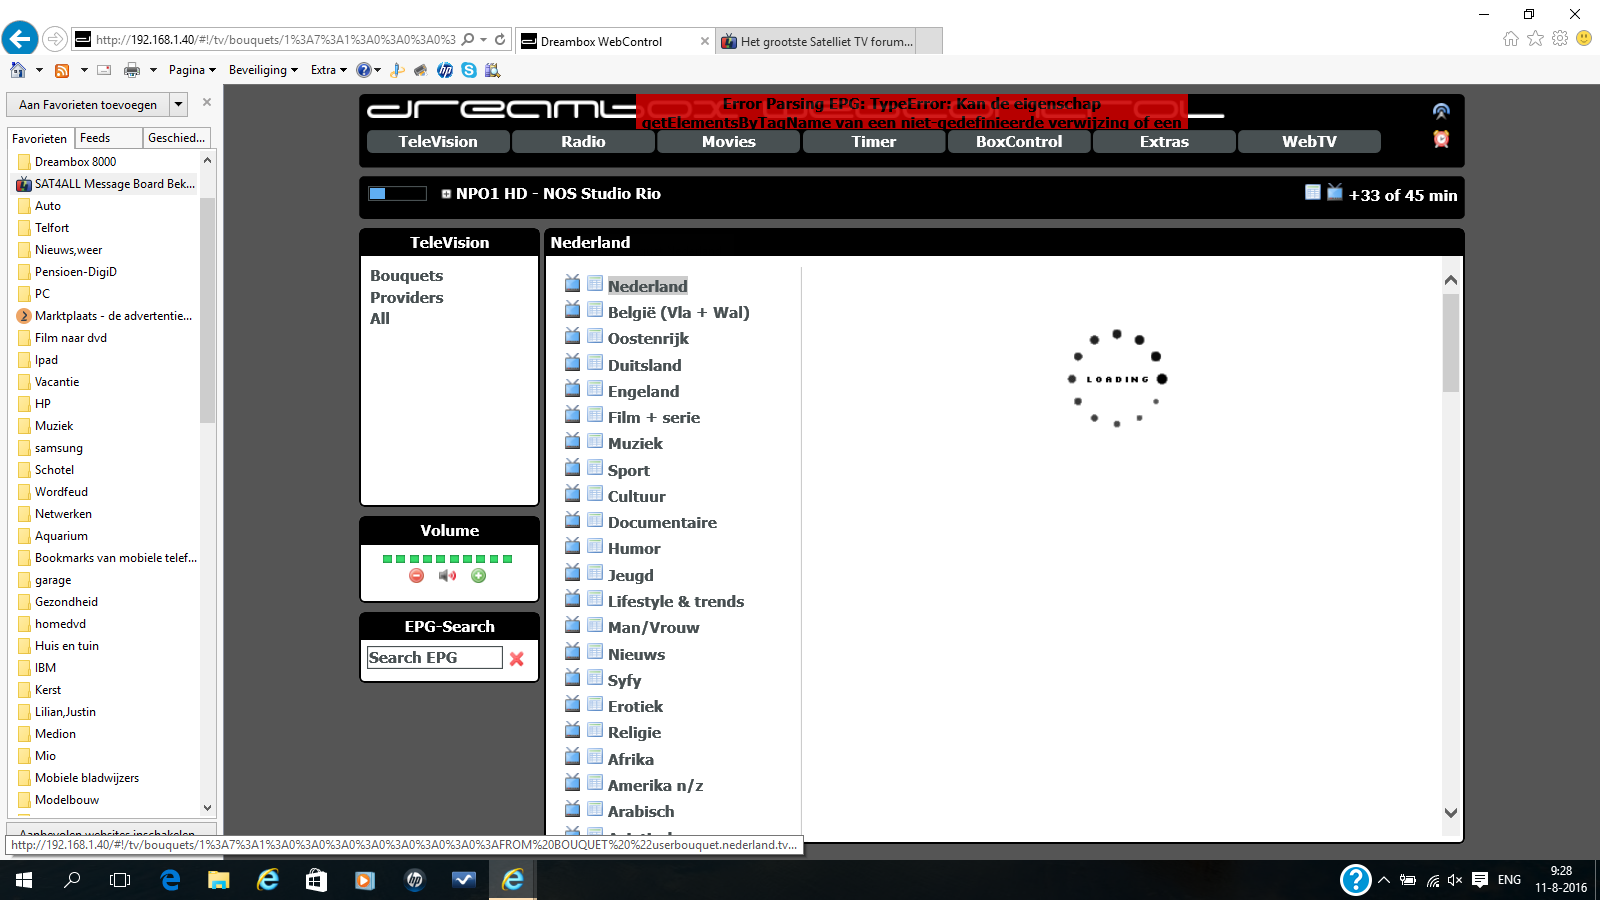Open dropdown arrow next to Aan Favorieten toevoegen

pyautogui.click(x=178, y=104)
